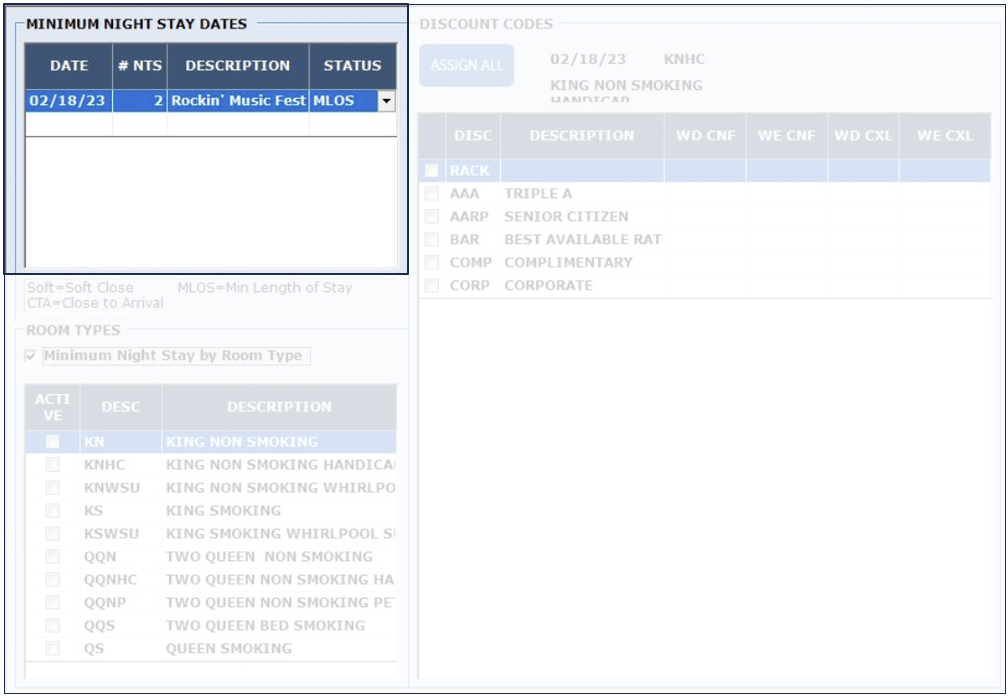The image size is (1008, 698).
Task: Select the AARP Senior Citizen checkbox
Action: click(432, 217)
